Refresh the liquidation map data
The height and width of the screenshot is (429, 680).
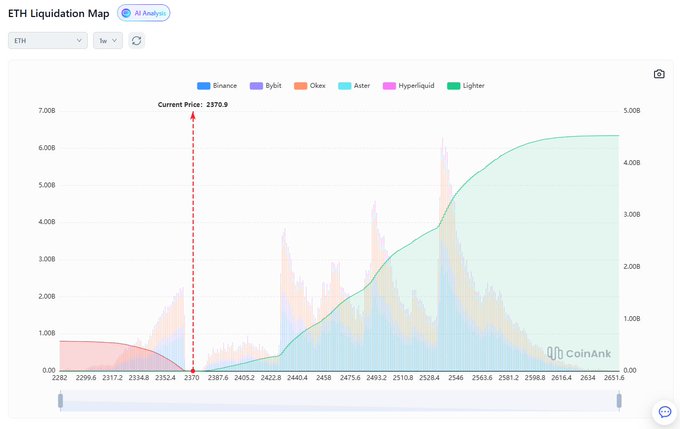[x=137, y=40]
